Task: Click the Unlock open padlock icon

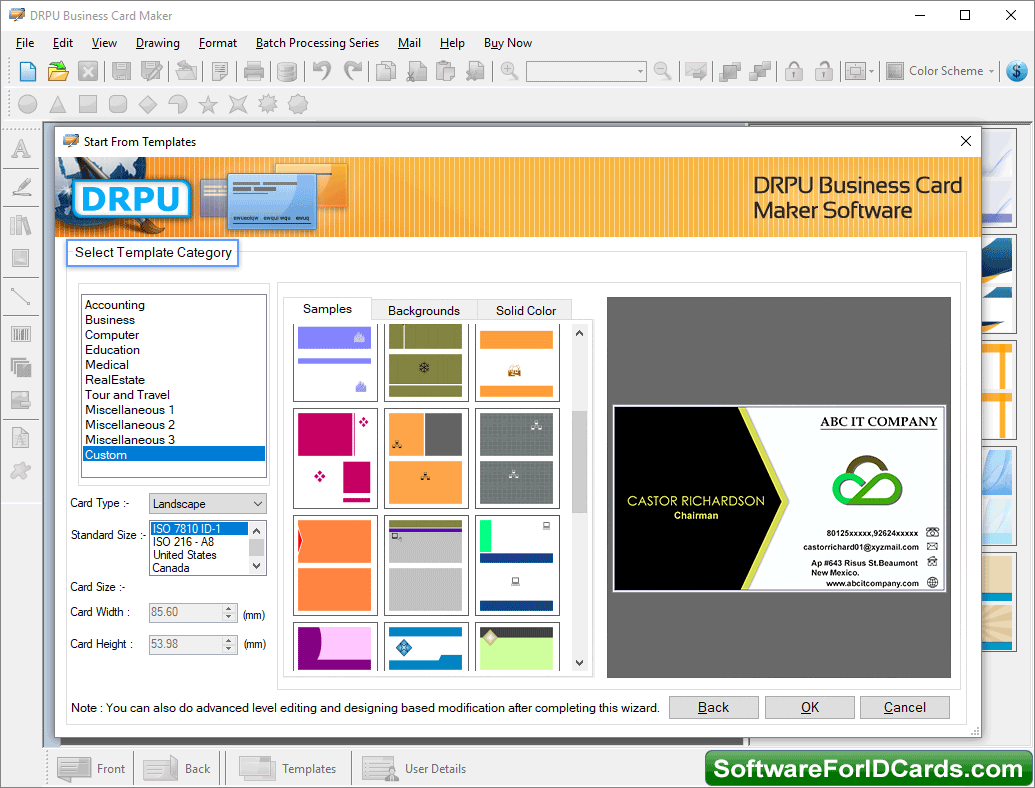Action: tap(823, 71)
